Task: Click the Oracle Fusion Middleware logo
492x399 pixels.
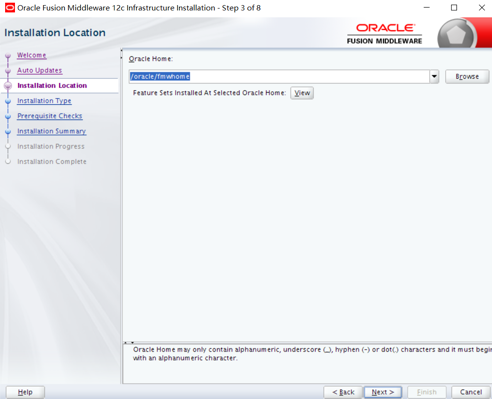Action: pyautogui.click(x=384, y=34)
